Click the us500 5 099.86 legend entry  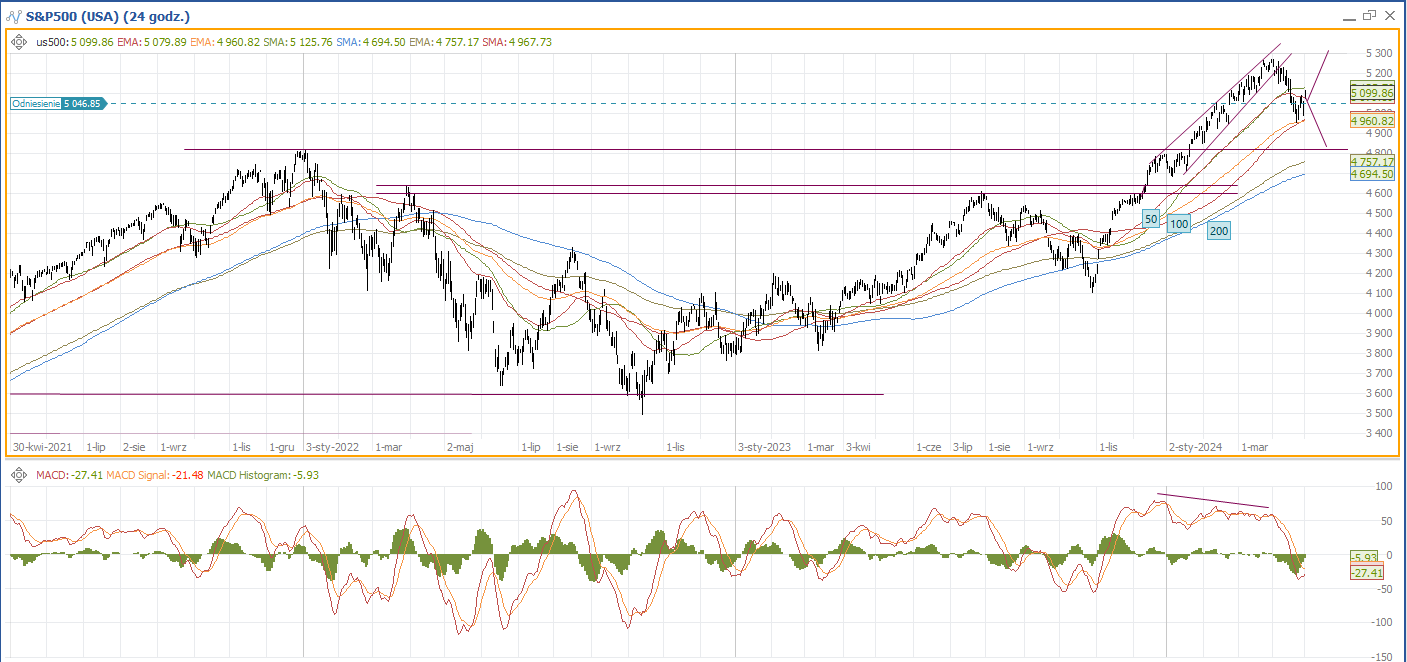click(x=72, y=42)
